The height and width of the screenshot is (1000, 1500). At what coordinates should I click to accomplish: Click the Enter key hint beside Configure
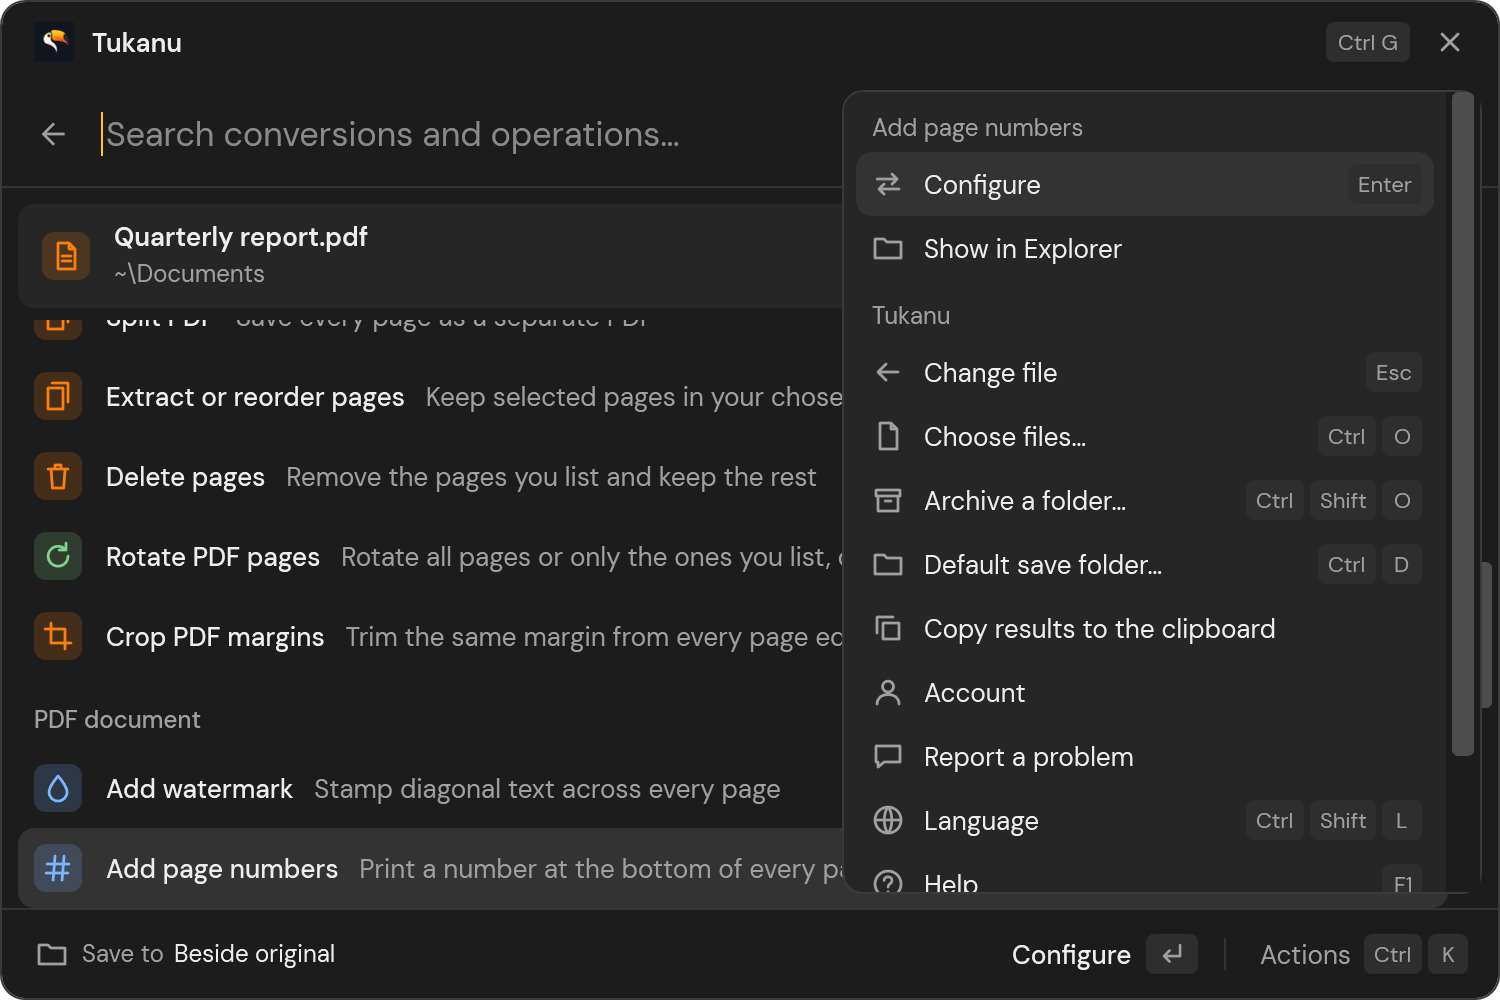pos(1384,184)
